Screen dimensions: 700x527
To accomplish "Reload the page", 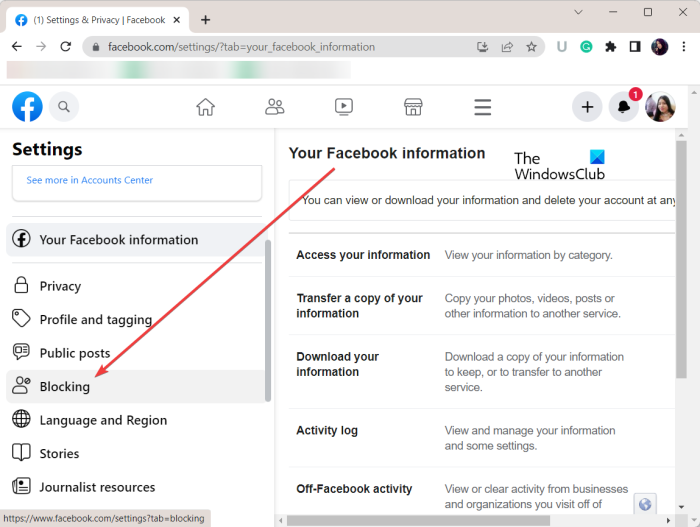I will pos(66,46).
